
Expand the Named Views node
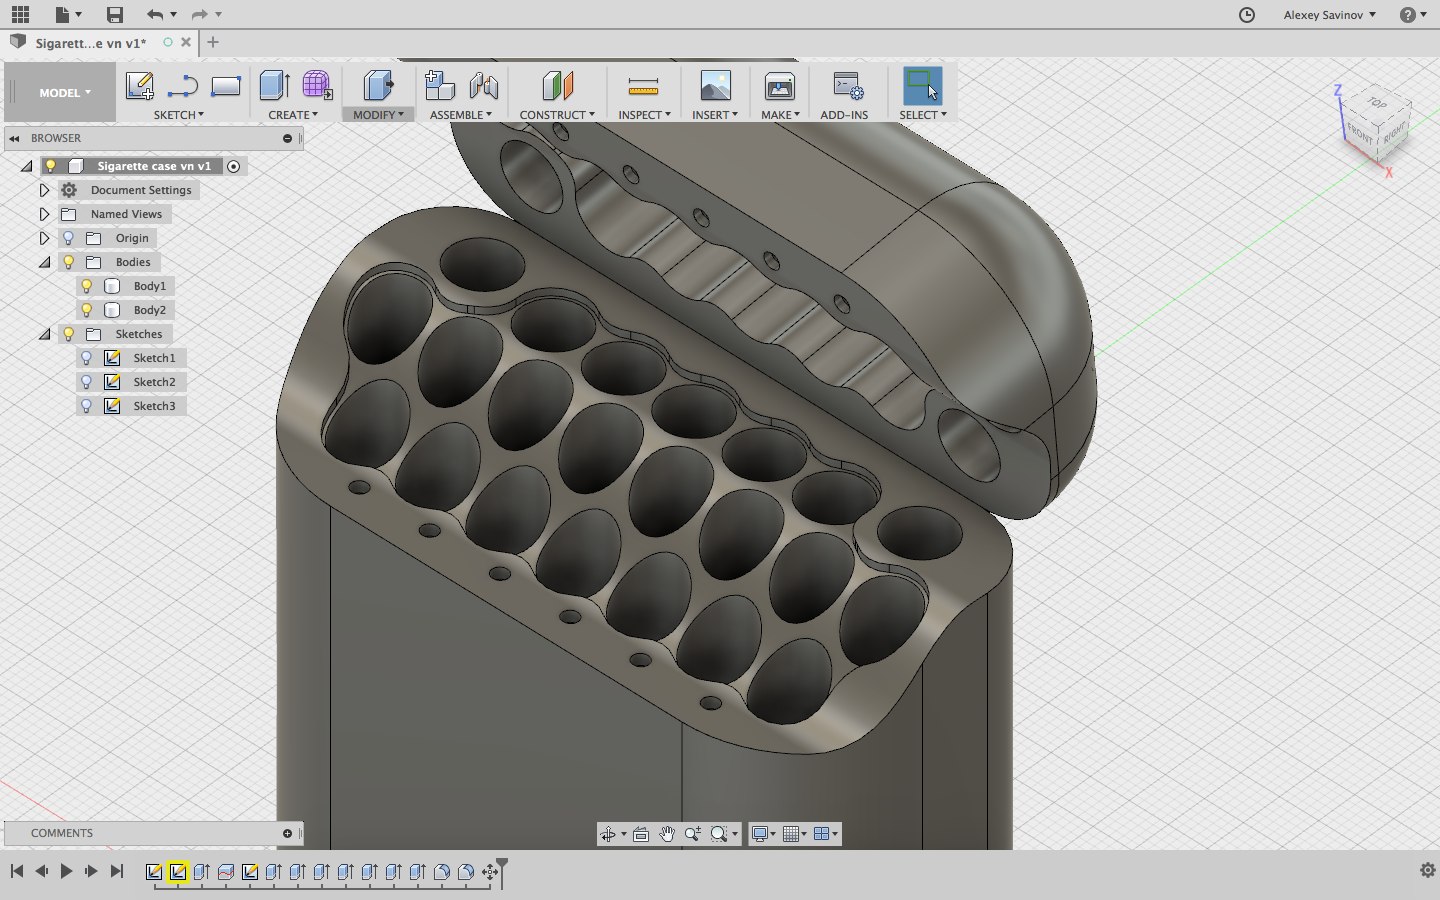coord(44,214)
